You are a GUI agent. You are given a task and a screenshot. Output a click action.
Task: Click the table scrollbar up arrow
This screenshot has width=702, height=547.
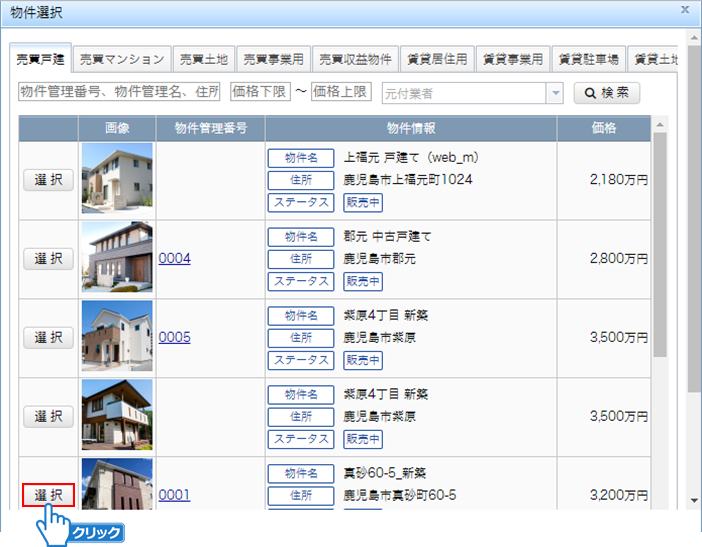pos(660,125)
